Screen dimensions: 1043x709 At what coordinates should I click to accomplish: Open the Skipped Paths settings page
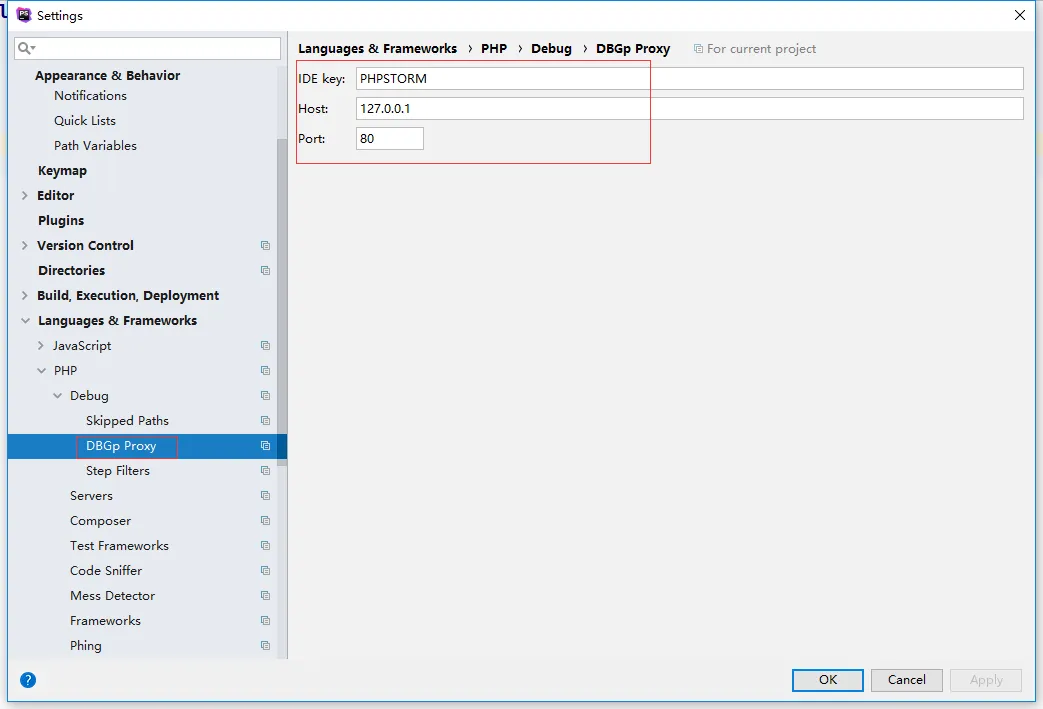127,421
